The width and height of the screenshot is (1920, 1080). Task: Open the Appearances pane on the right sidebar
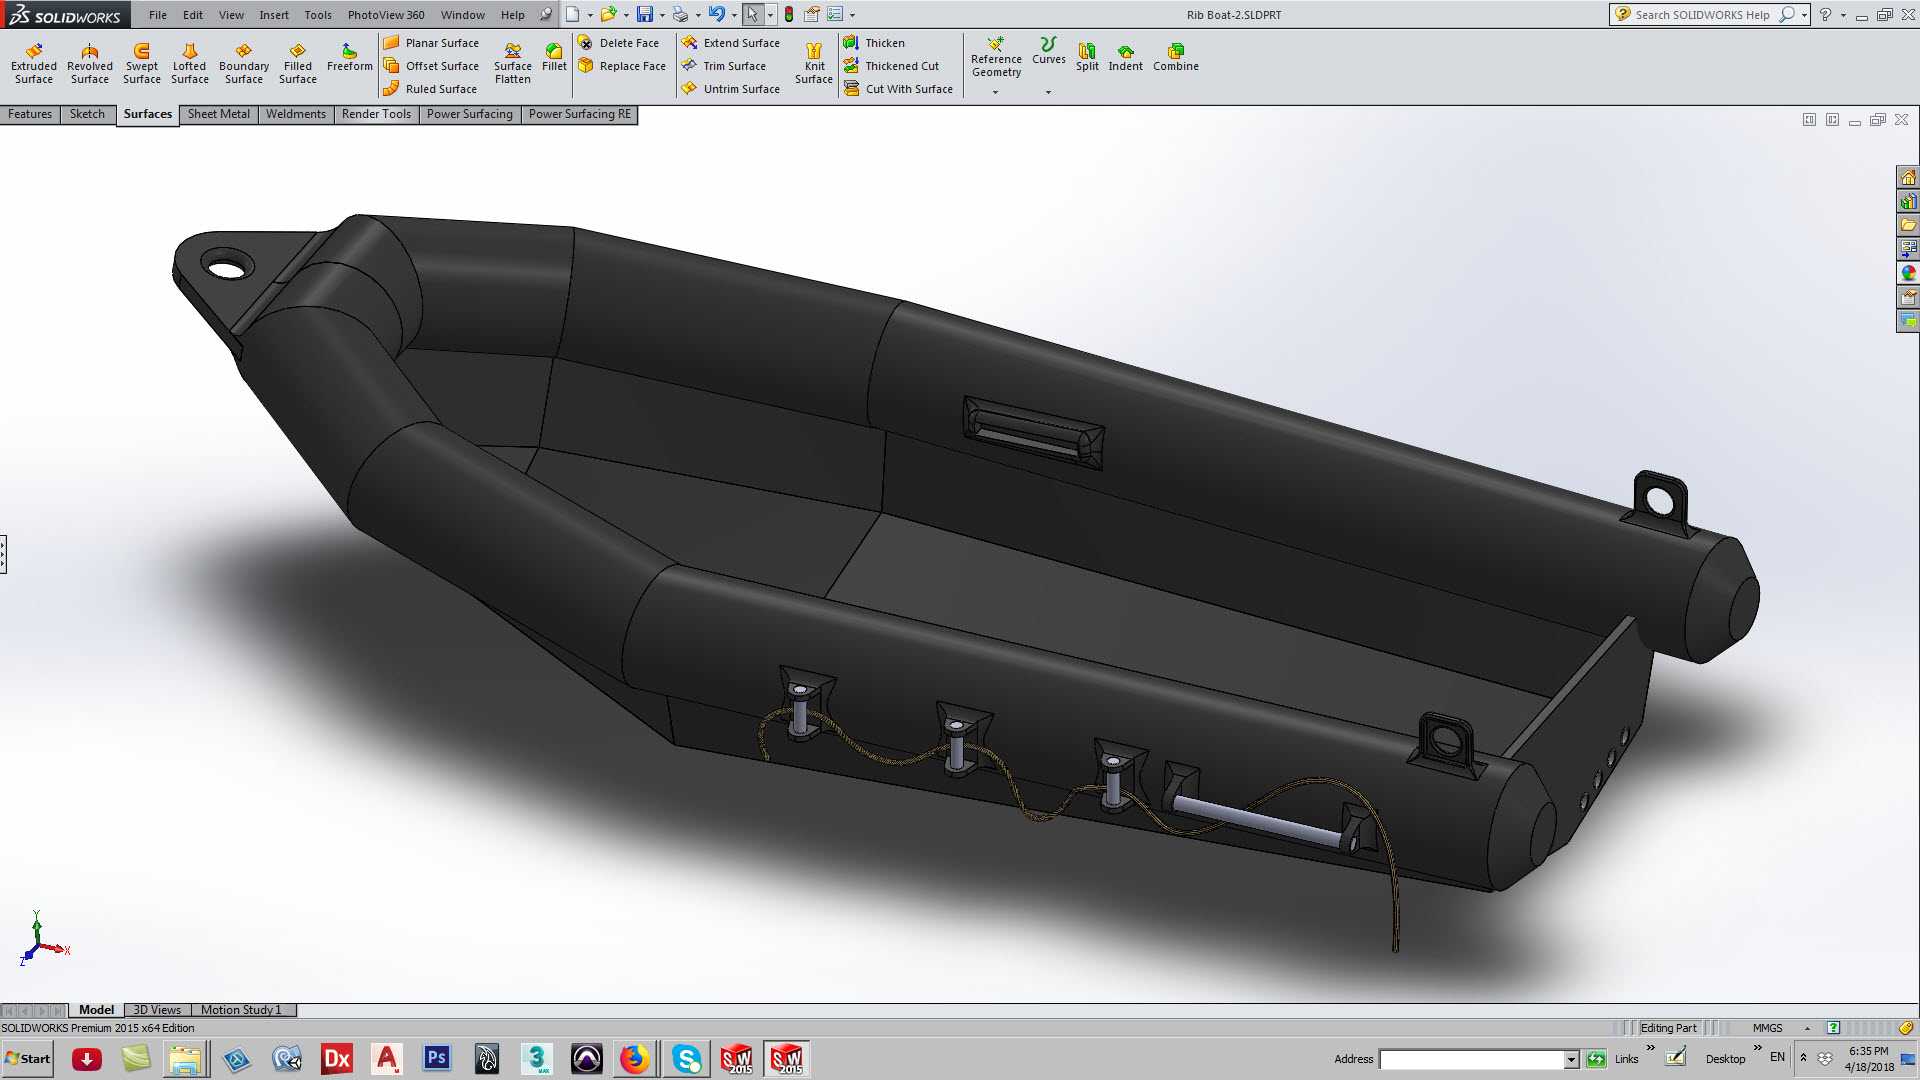pyautogui.click(x=1908, y=273)
